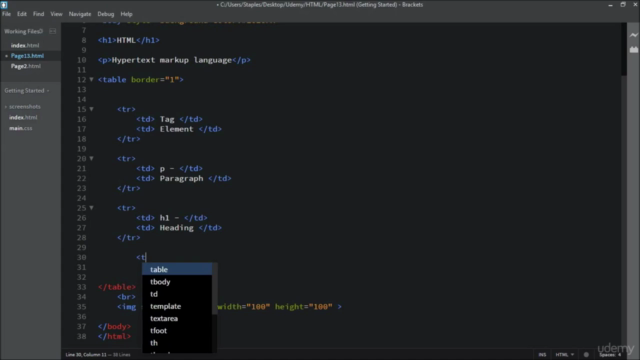Choose 'table' from code hints
This screenshot has height=360, width=640.
(x=177, y=269)
